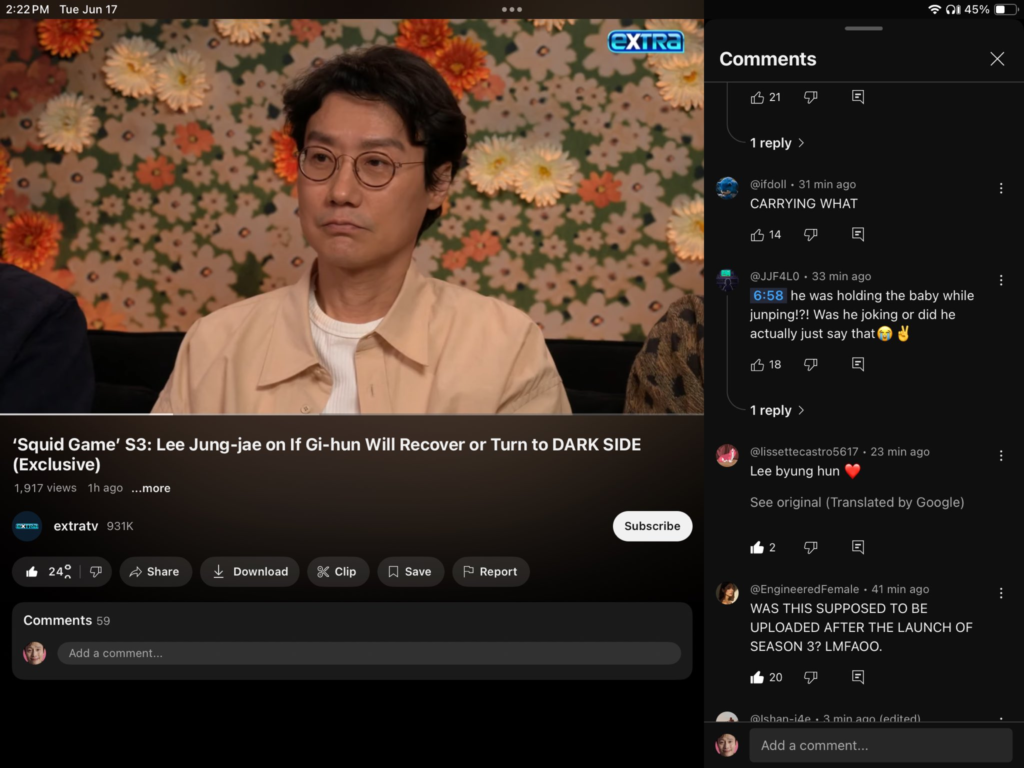Download the video

point(250,571)
